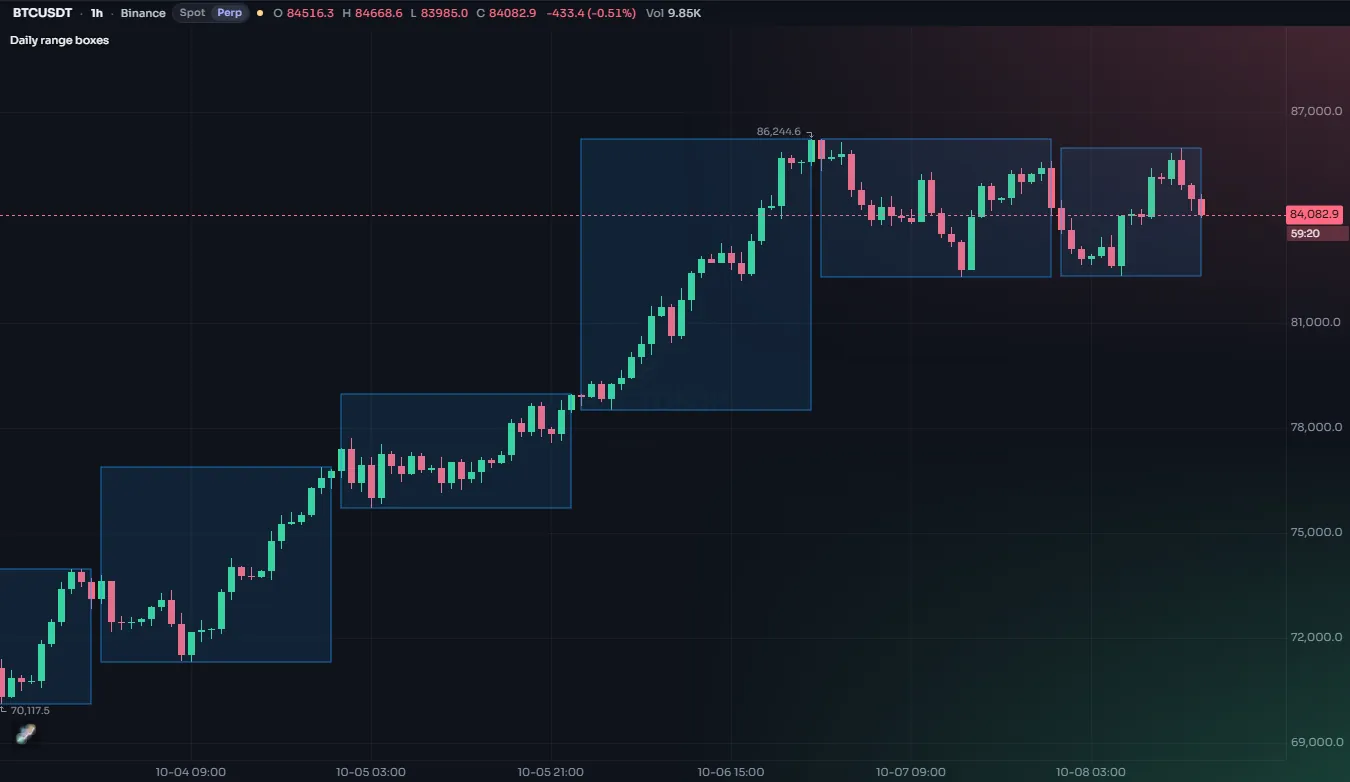Click the 10-06 15:00 time axis label
Viewport: 1350px width, 782px height.
click(731, 772)
